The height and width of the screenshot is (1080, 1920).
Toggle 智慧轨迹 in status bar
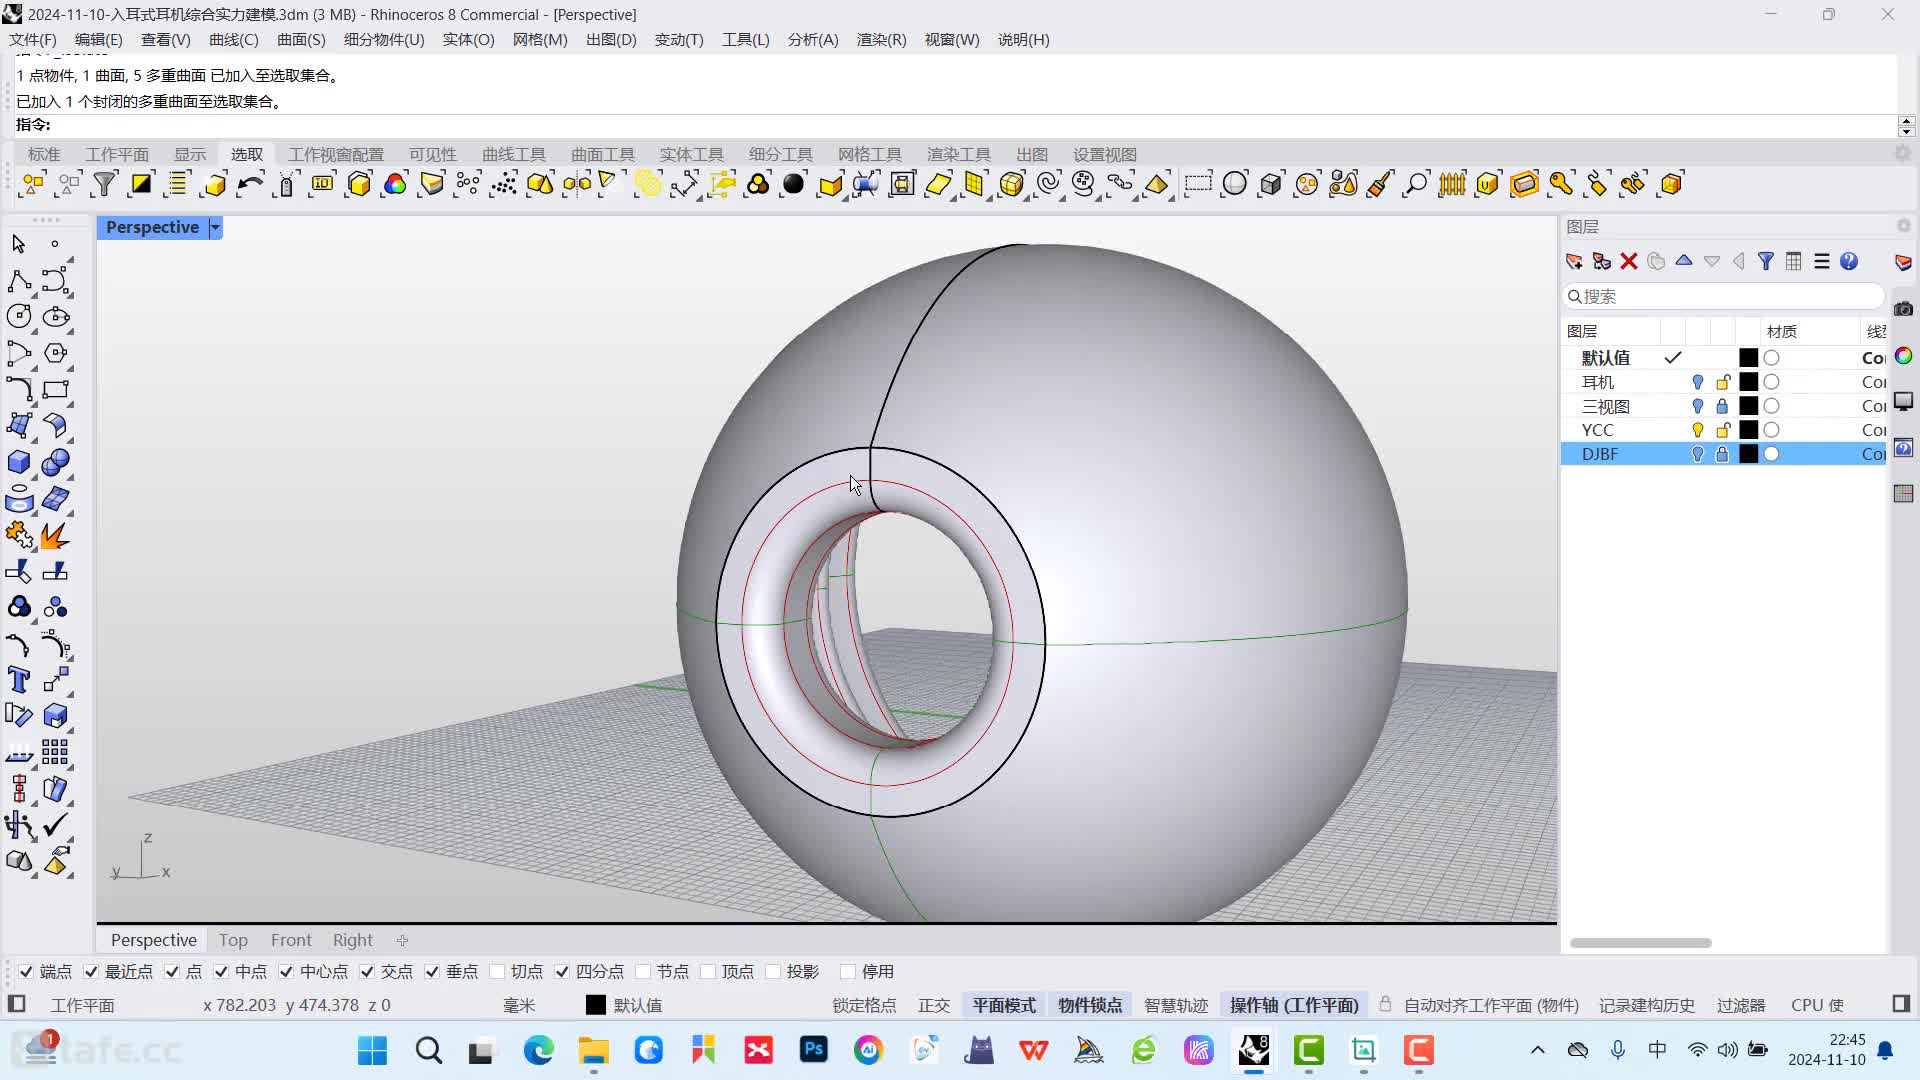tap(1176, 1005)
